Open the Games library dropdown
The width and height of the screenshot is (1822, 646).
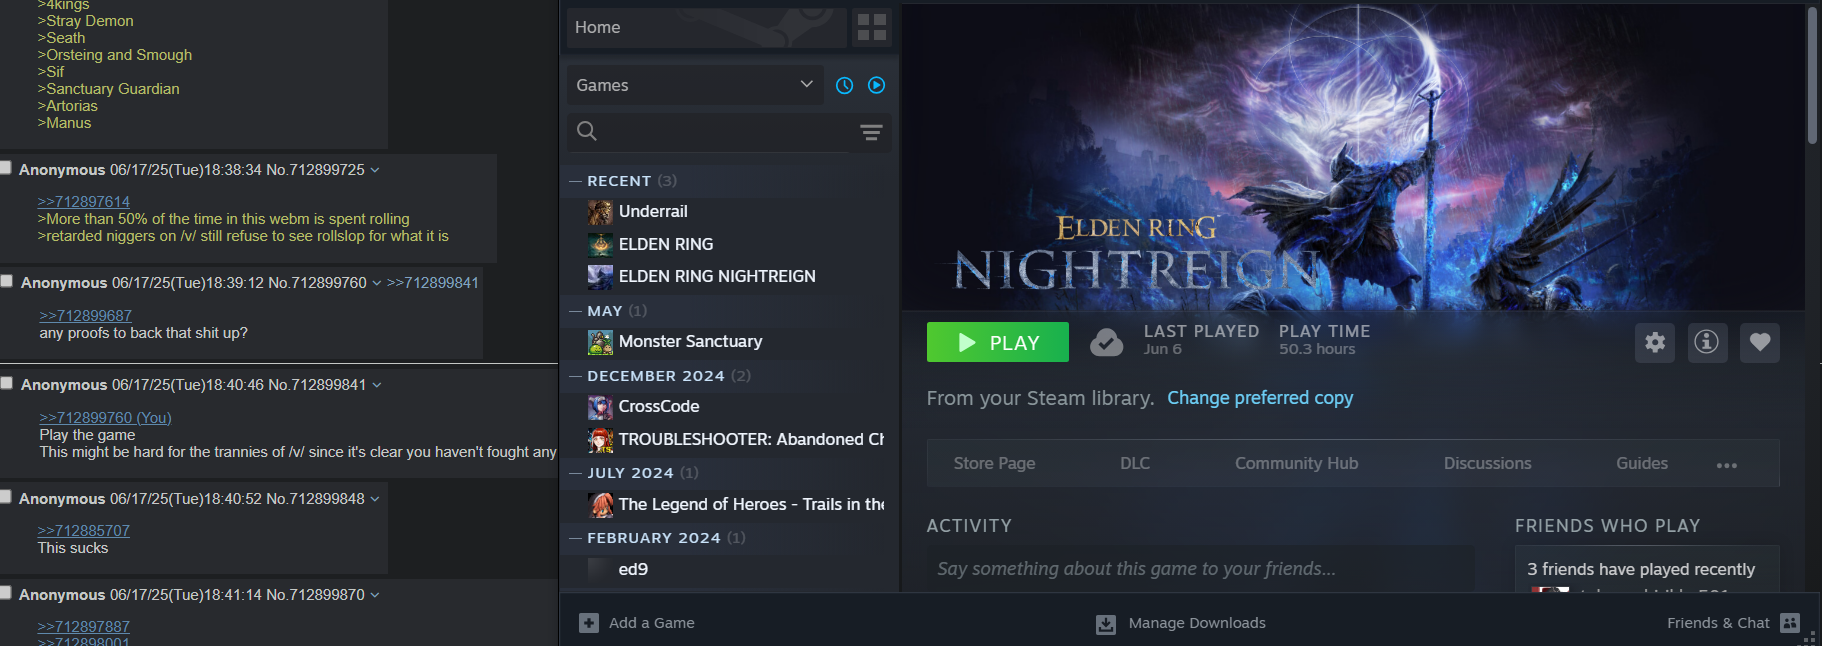pyautogui.click(x=695, y=86)
